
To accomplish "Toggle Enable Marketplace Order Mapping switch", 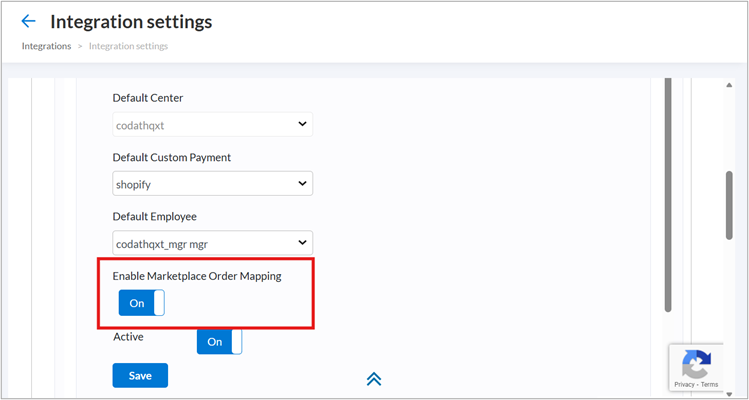I will [x=141, y=303].
